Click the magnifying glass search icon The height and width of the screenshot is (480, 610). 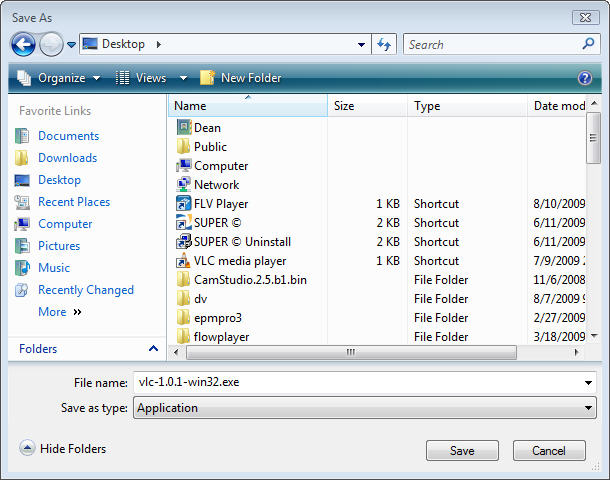pos(589,44)
